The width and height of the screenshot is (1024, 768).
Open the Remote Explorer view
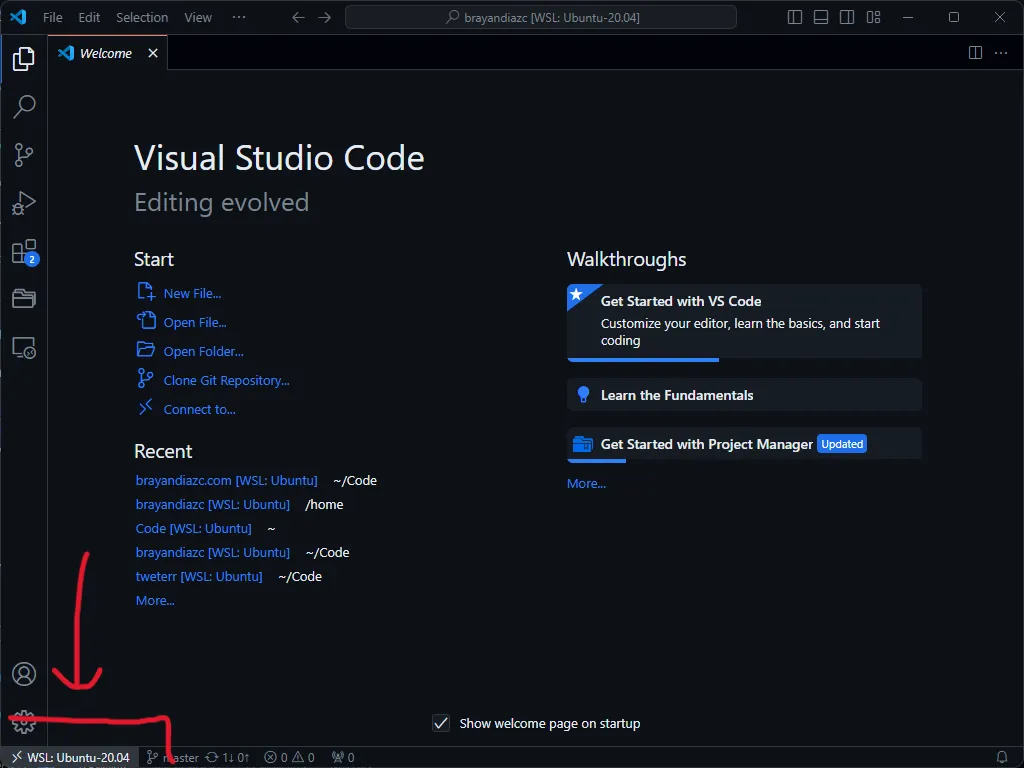pyautogui.click(x=24, y=347)
